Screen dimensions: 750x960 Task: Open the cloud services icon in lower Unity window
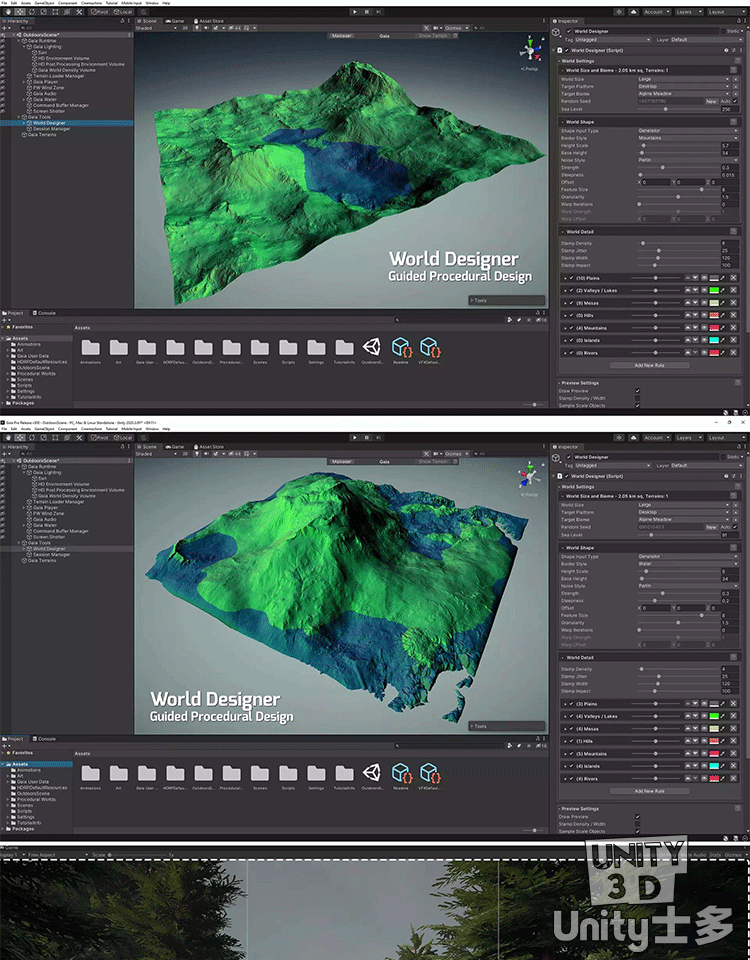634,438
